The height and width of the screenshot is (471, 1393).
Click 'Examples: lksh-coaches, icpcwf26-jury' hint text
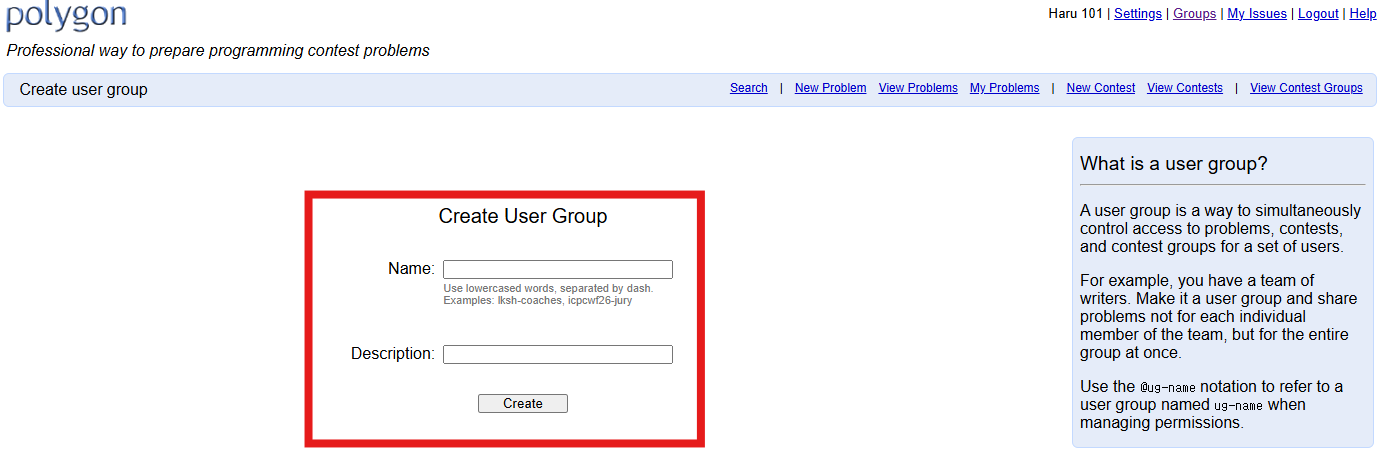click(x=538, y=300)
